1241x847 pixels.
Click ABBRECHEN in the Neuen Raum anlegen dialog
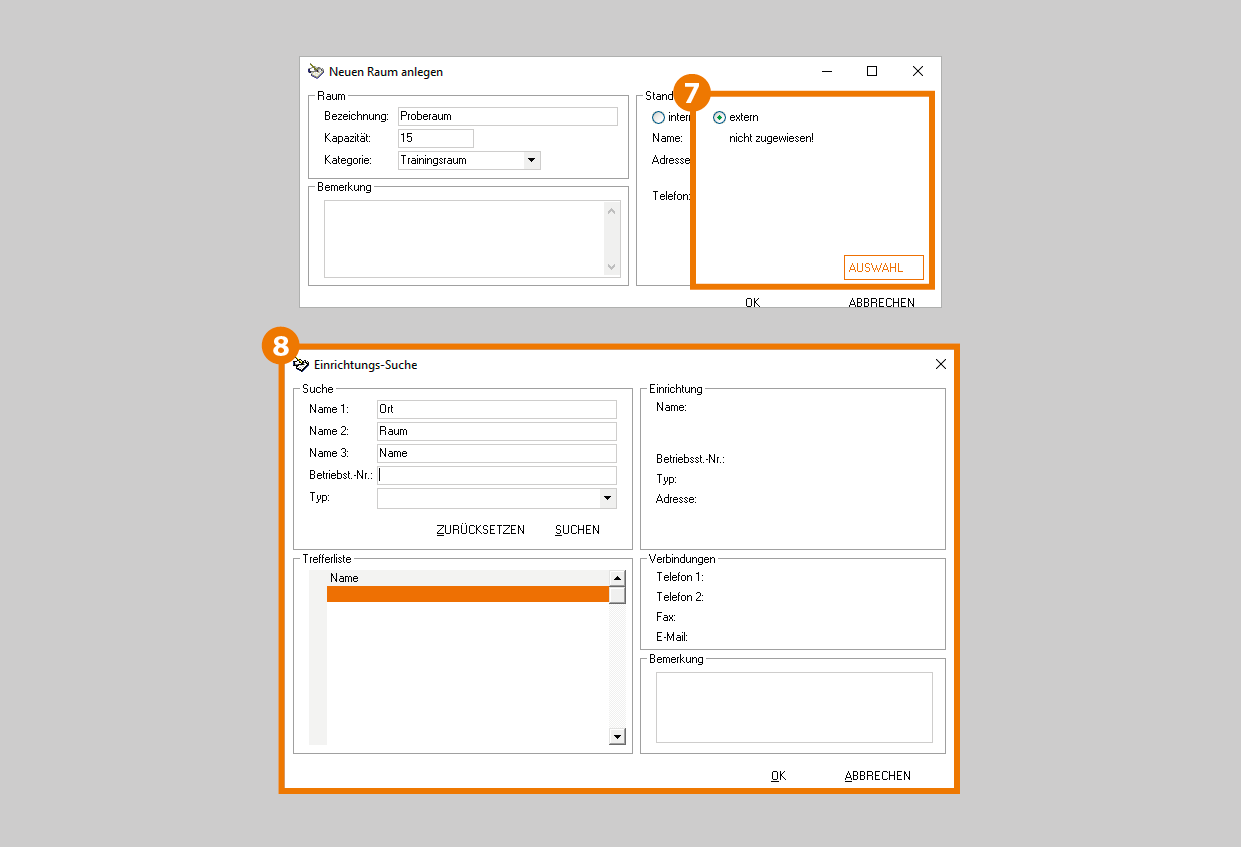(881, 302)
